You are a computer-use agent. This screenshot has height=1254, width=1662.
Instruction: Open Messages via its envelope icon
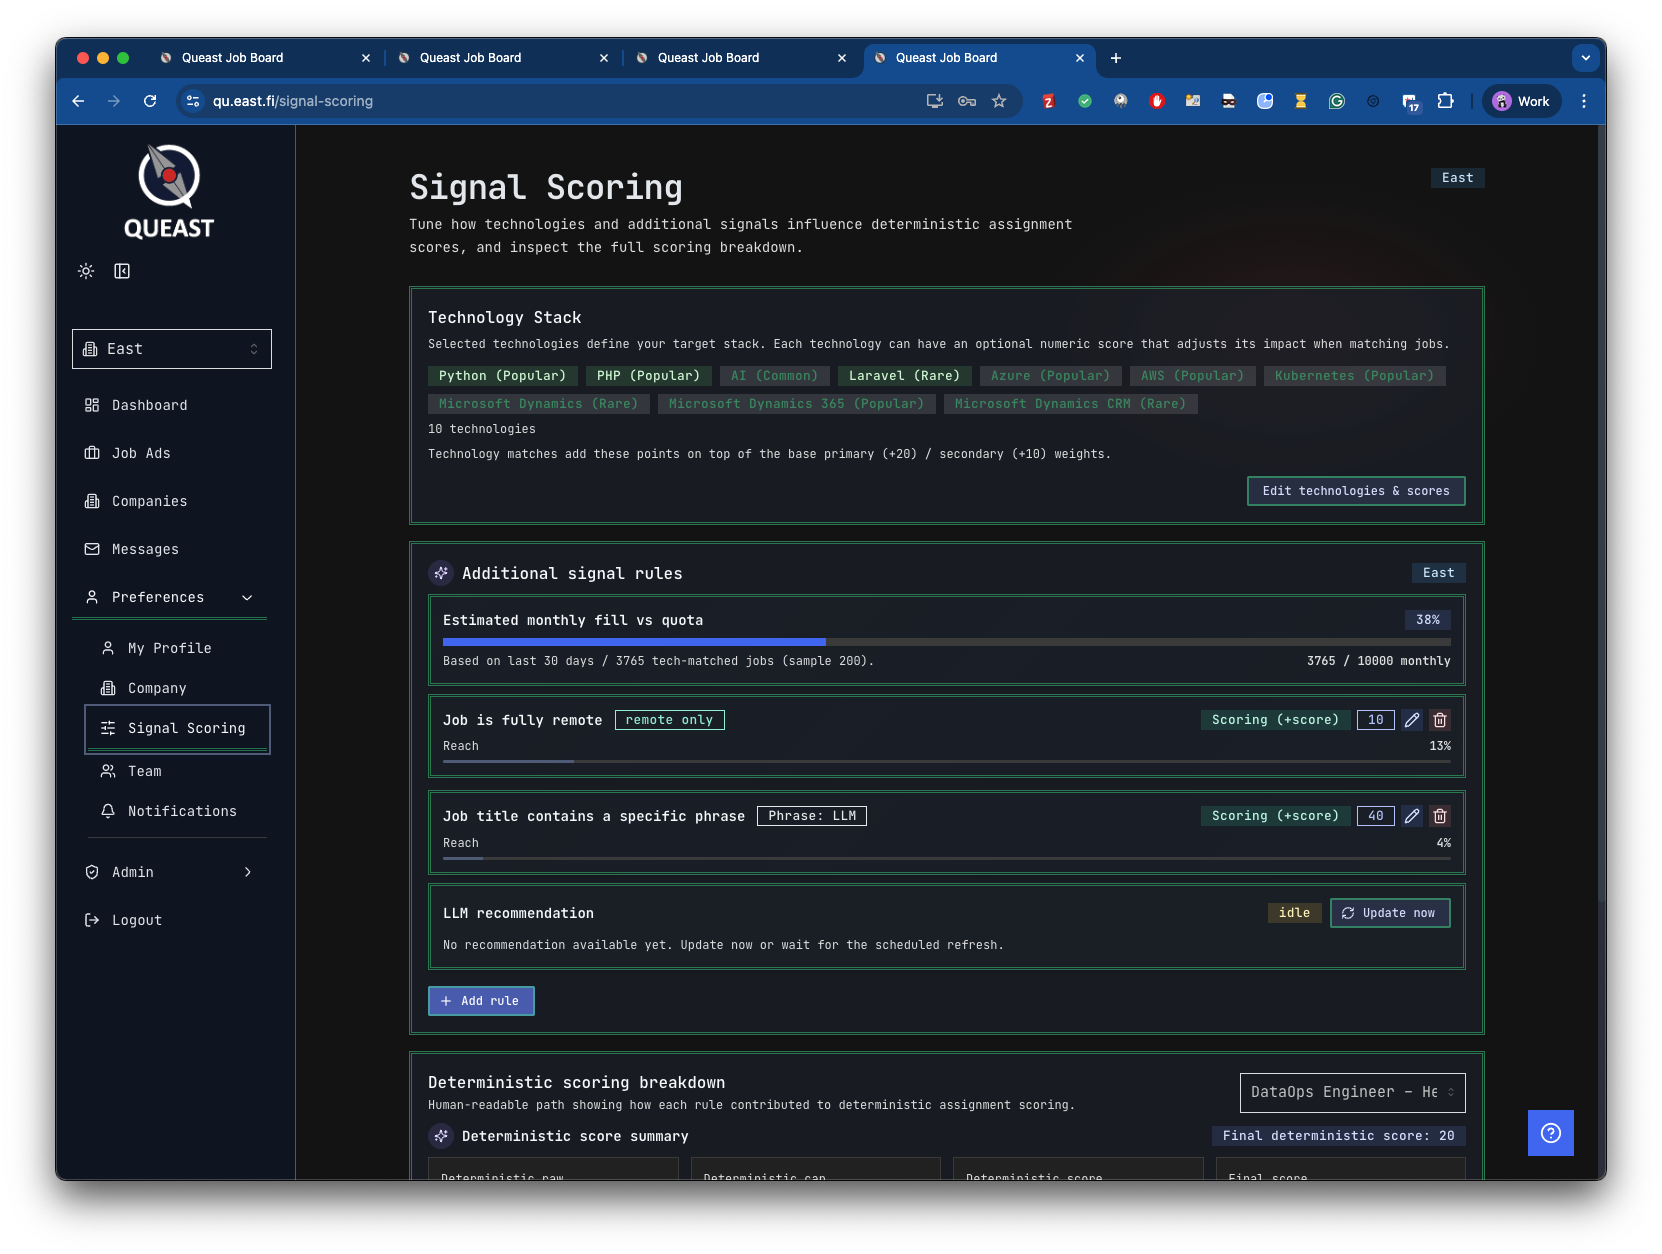[x=91, y=549]
